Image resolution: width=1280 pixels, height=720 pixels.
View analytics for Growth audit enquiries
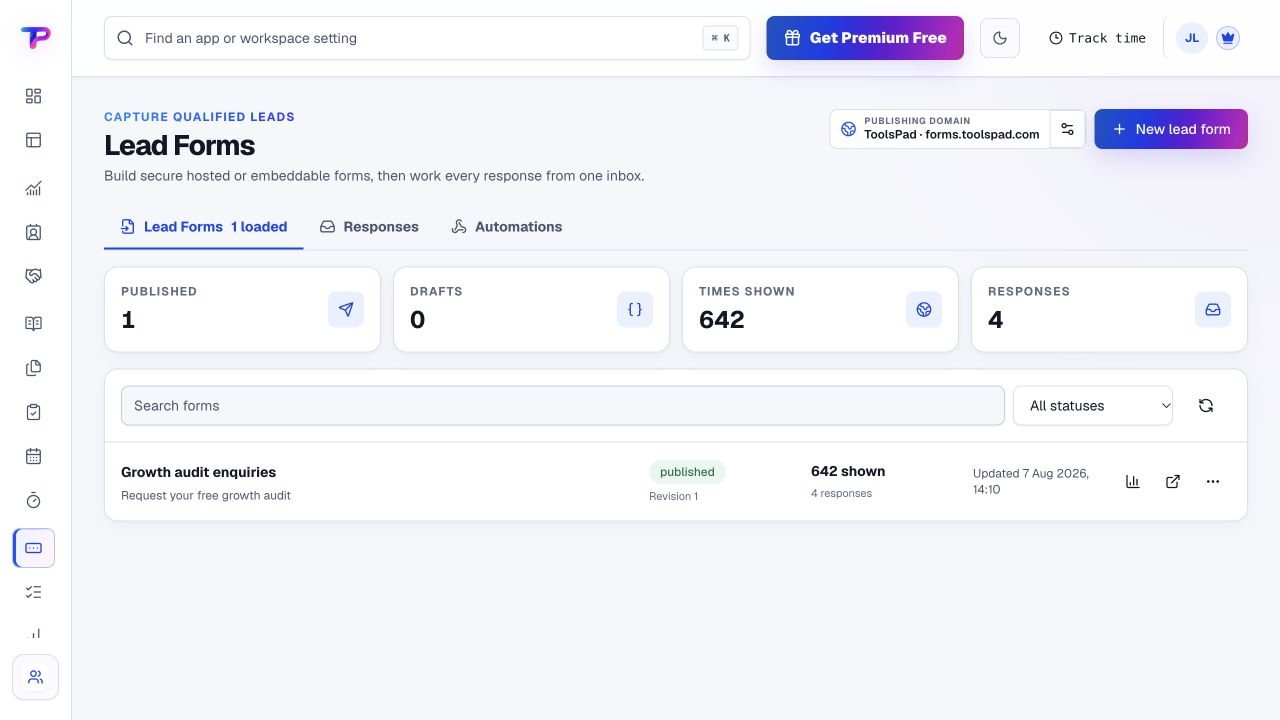click(1133, 481)
